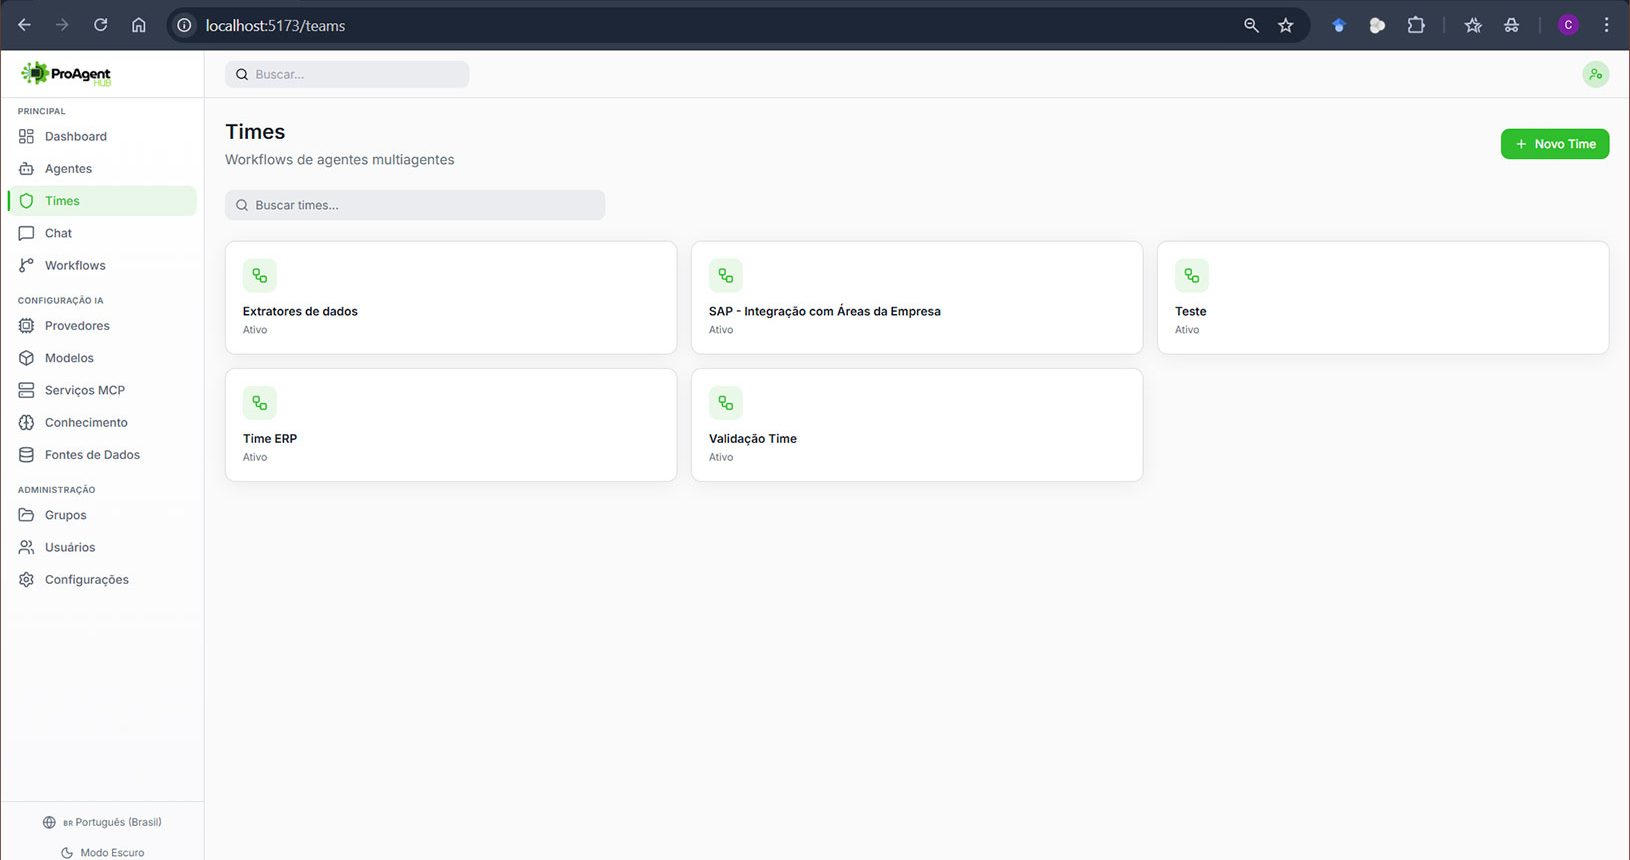This screenshot has height=860, width=1630.
Task: Reload the page in browser
Action: tap(101, 25)
